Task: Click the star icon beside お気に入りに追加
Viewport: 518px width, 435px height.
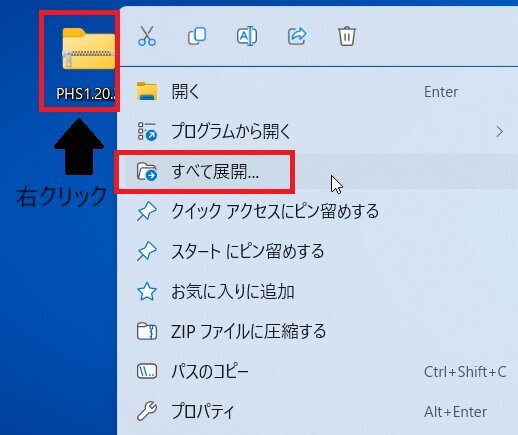Action: tap(147, 291)
